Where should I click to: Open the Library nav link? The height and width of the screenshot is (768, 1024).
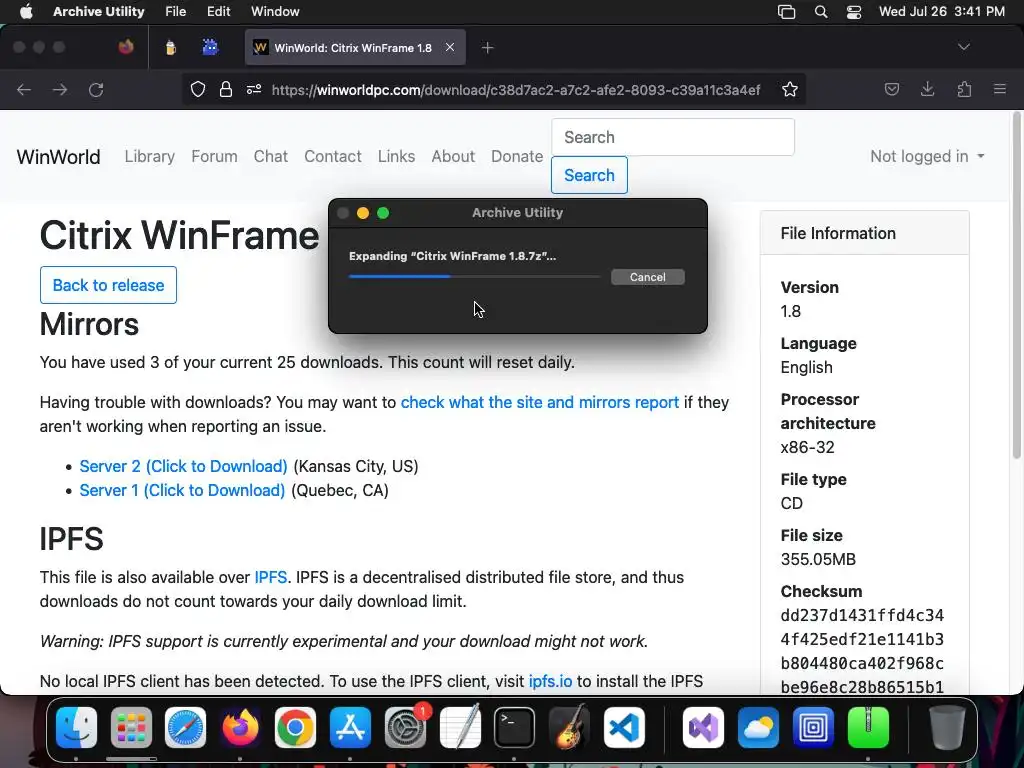(150, 157)
